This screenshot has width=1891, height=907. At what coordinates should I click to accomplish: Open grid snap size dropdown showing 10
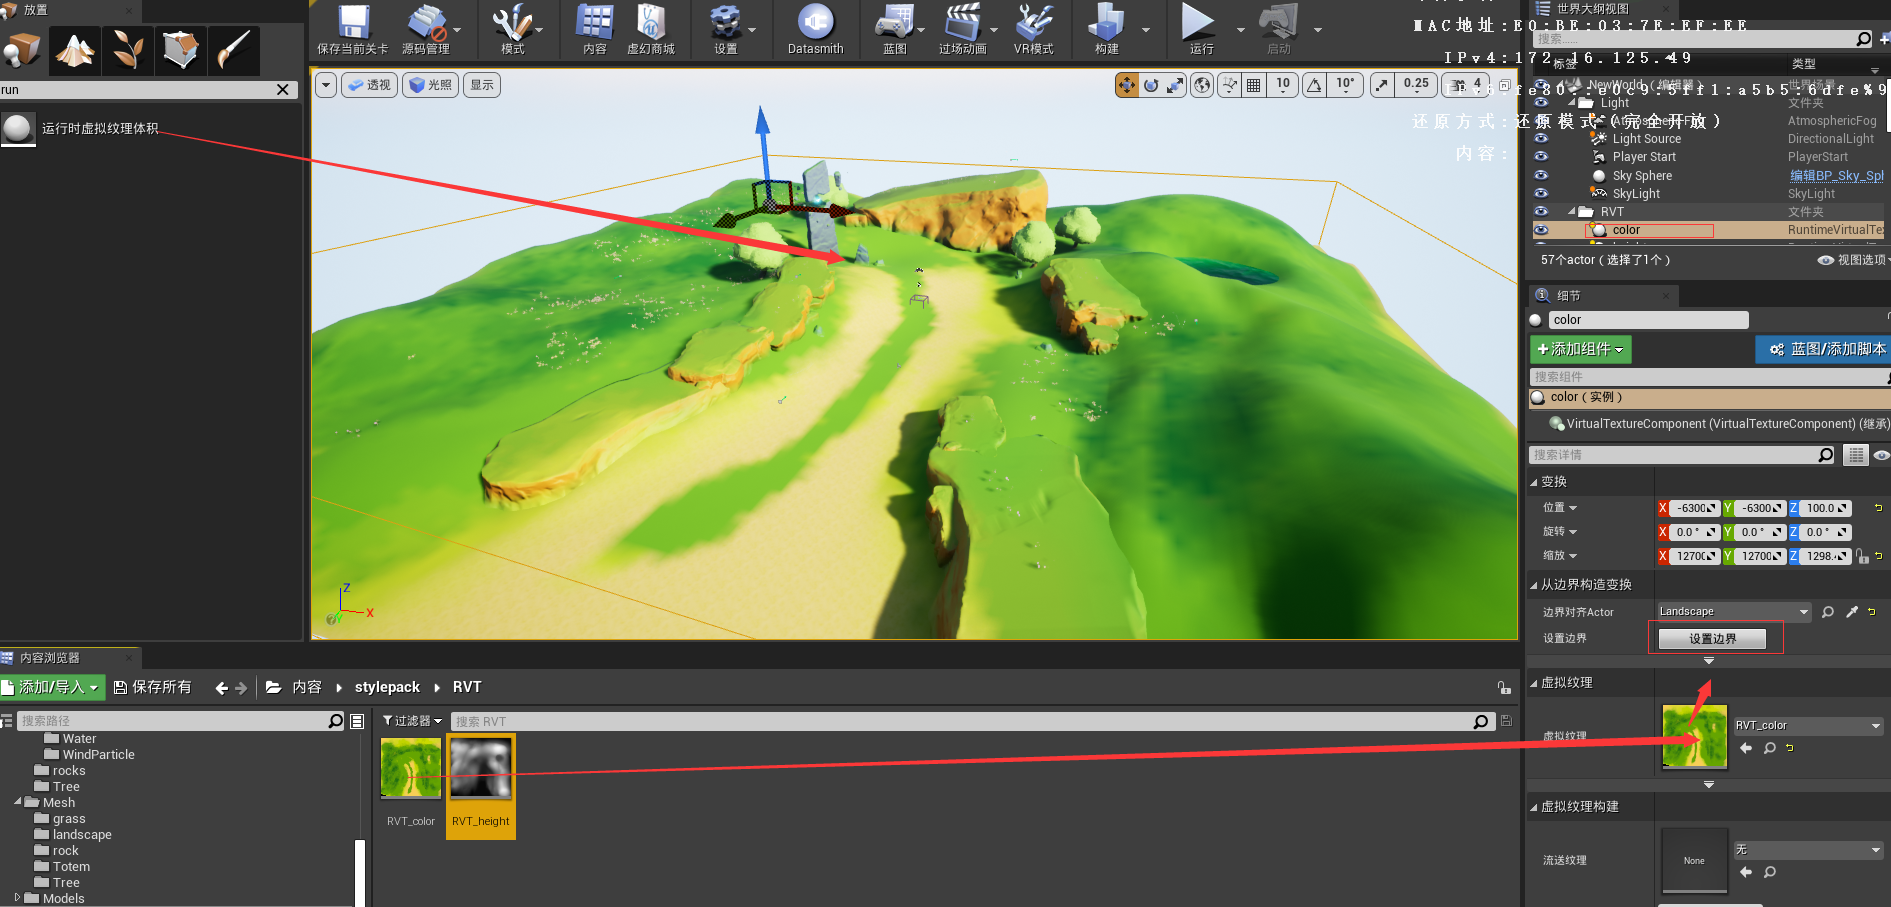pos(1283,85)
